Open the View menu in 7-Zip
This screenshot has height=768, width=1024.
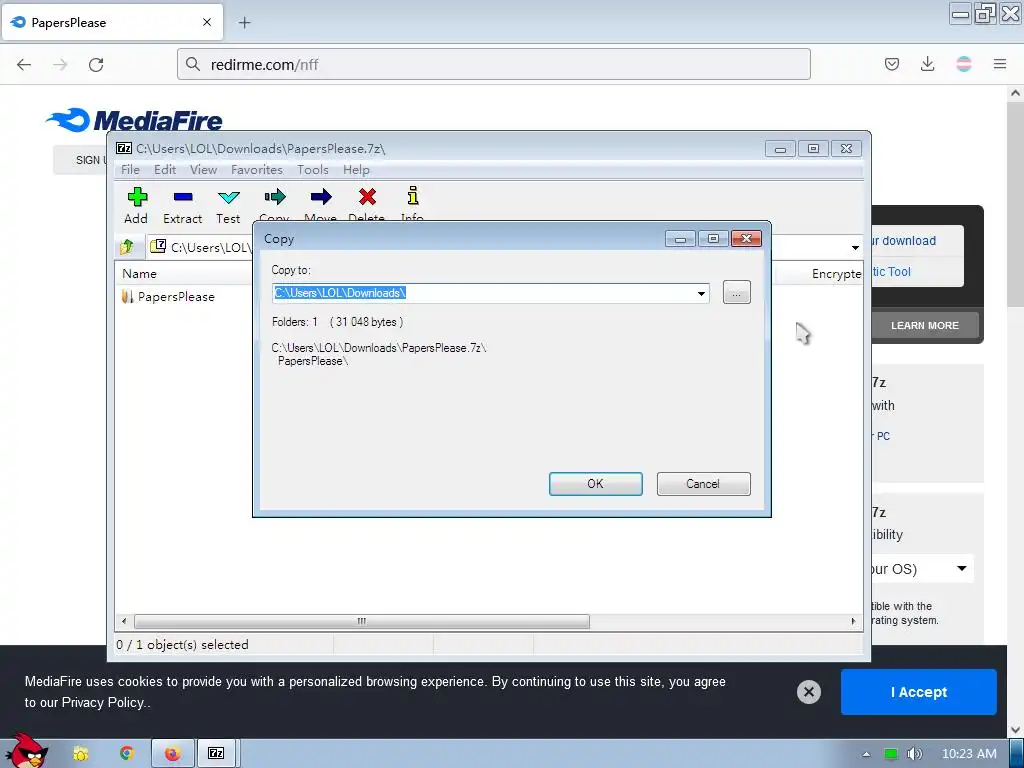(x=203, y=170)
